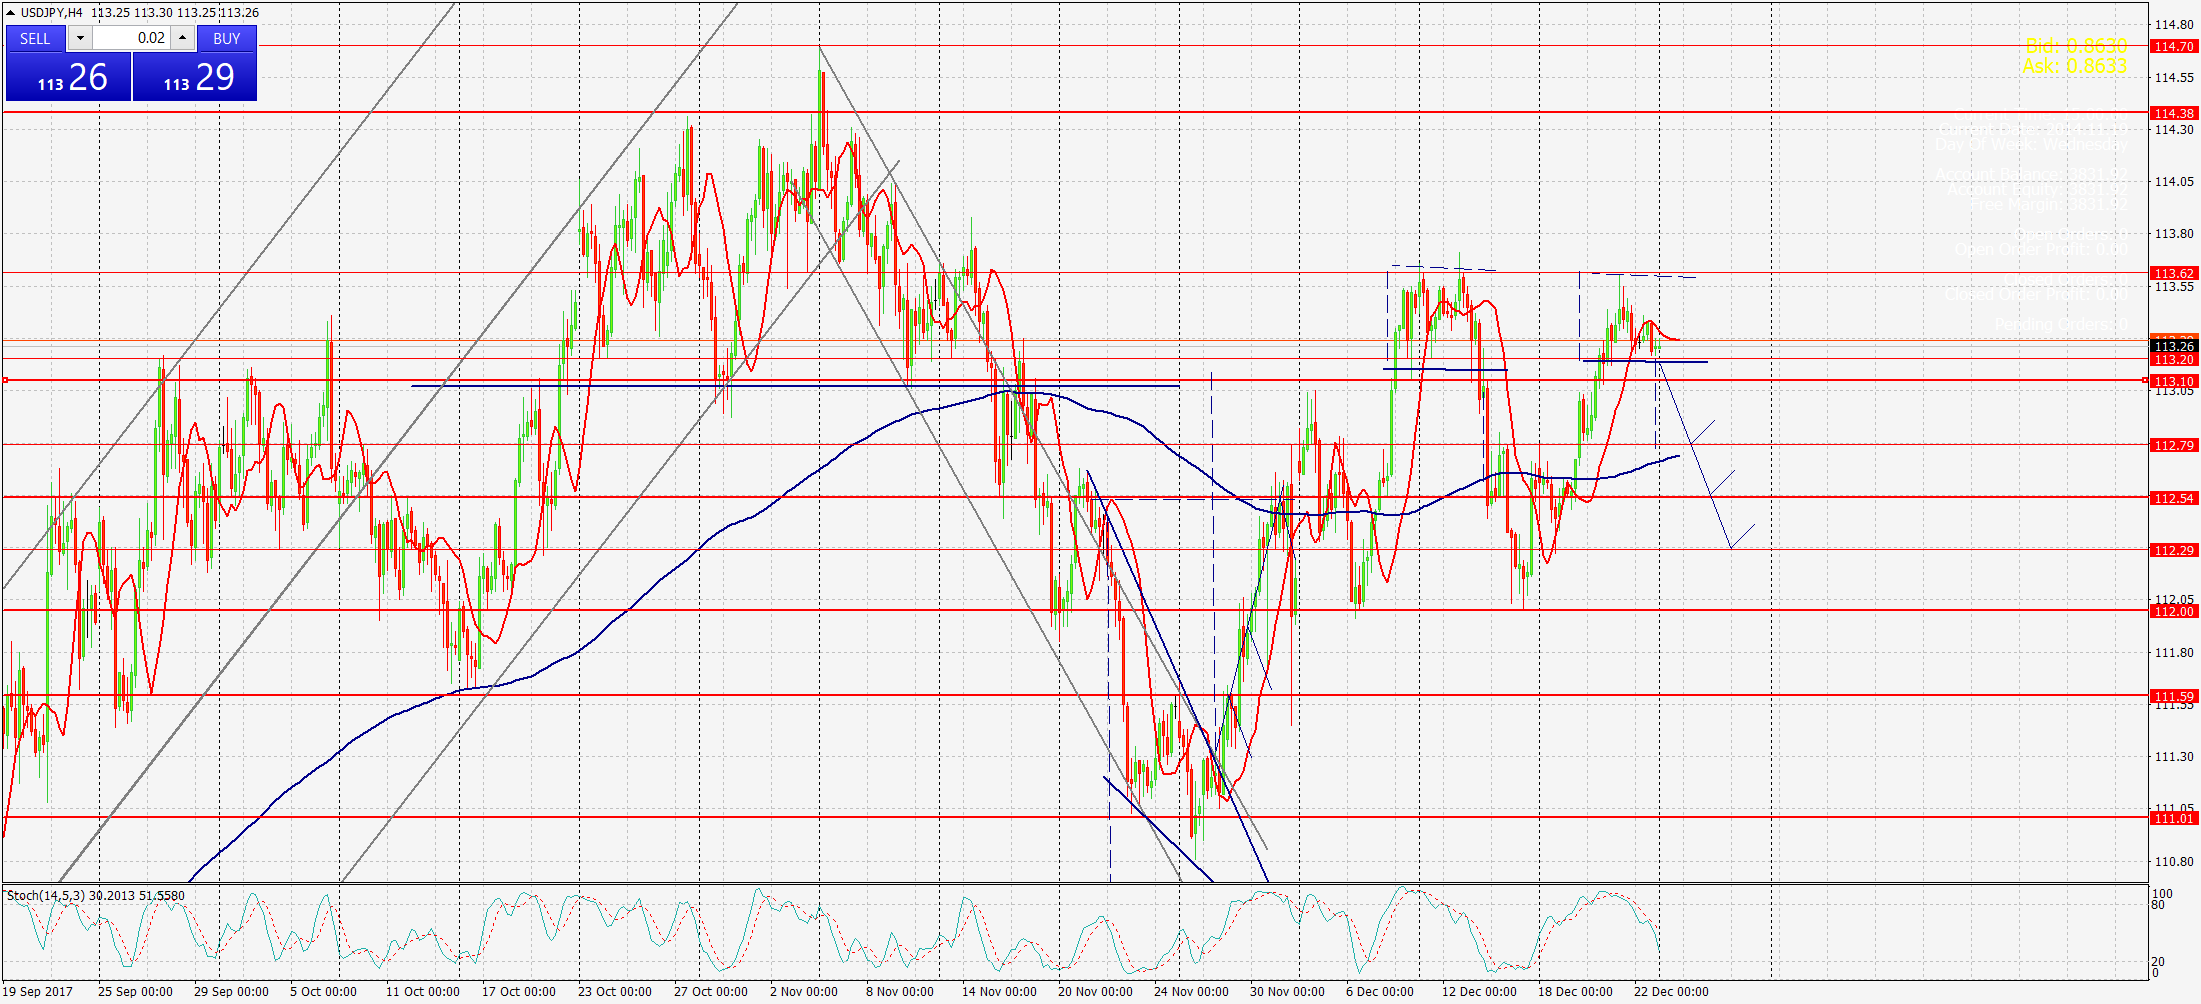Collapse one-click trading panel triangle
The image size is (2201, 1004).
pyautogui.click(x=10, y=13)
